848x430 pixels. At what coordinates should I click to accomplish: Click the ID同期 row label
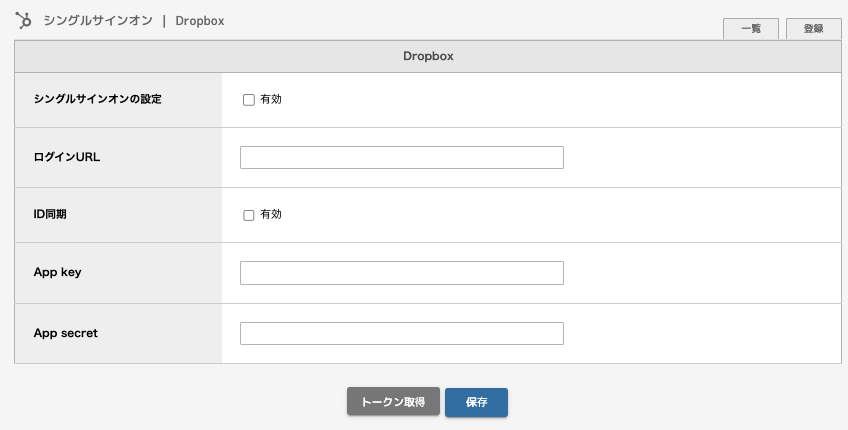(50, 214)
